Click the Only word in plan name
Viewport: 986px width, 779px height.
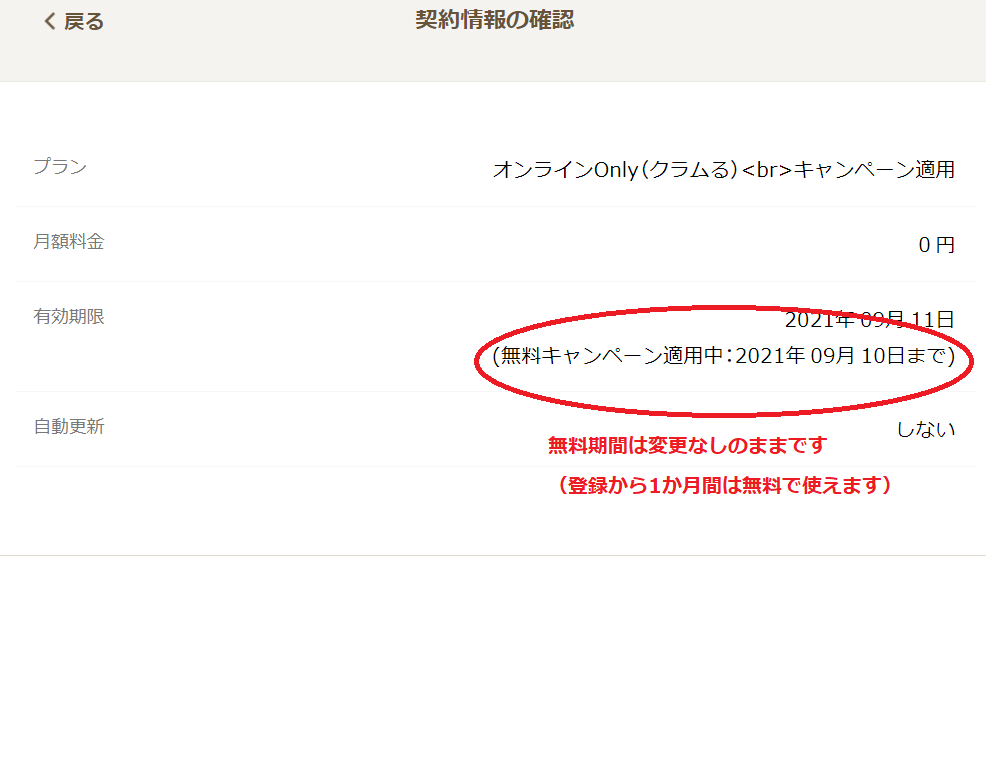[616, 170]
